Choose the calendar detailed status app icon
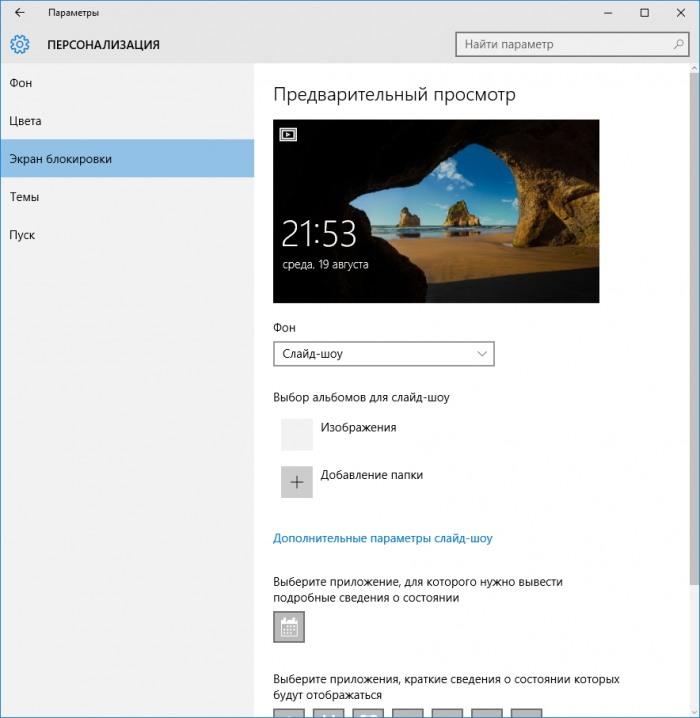 (289, 627)
